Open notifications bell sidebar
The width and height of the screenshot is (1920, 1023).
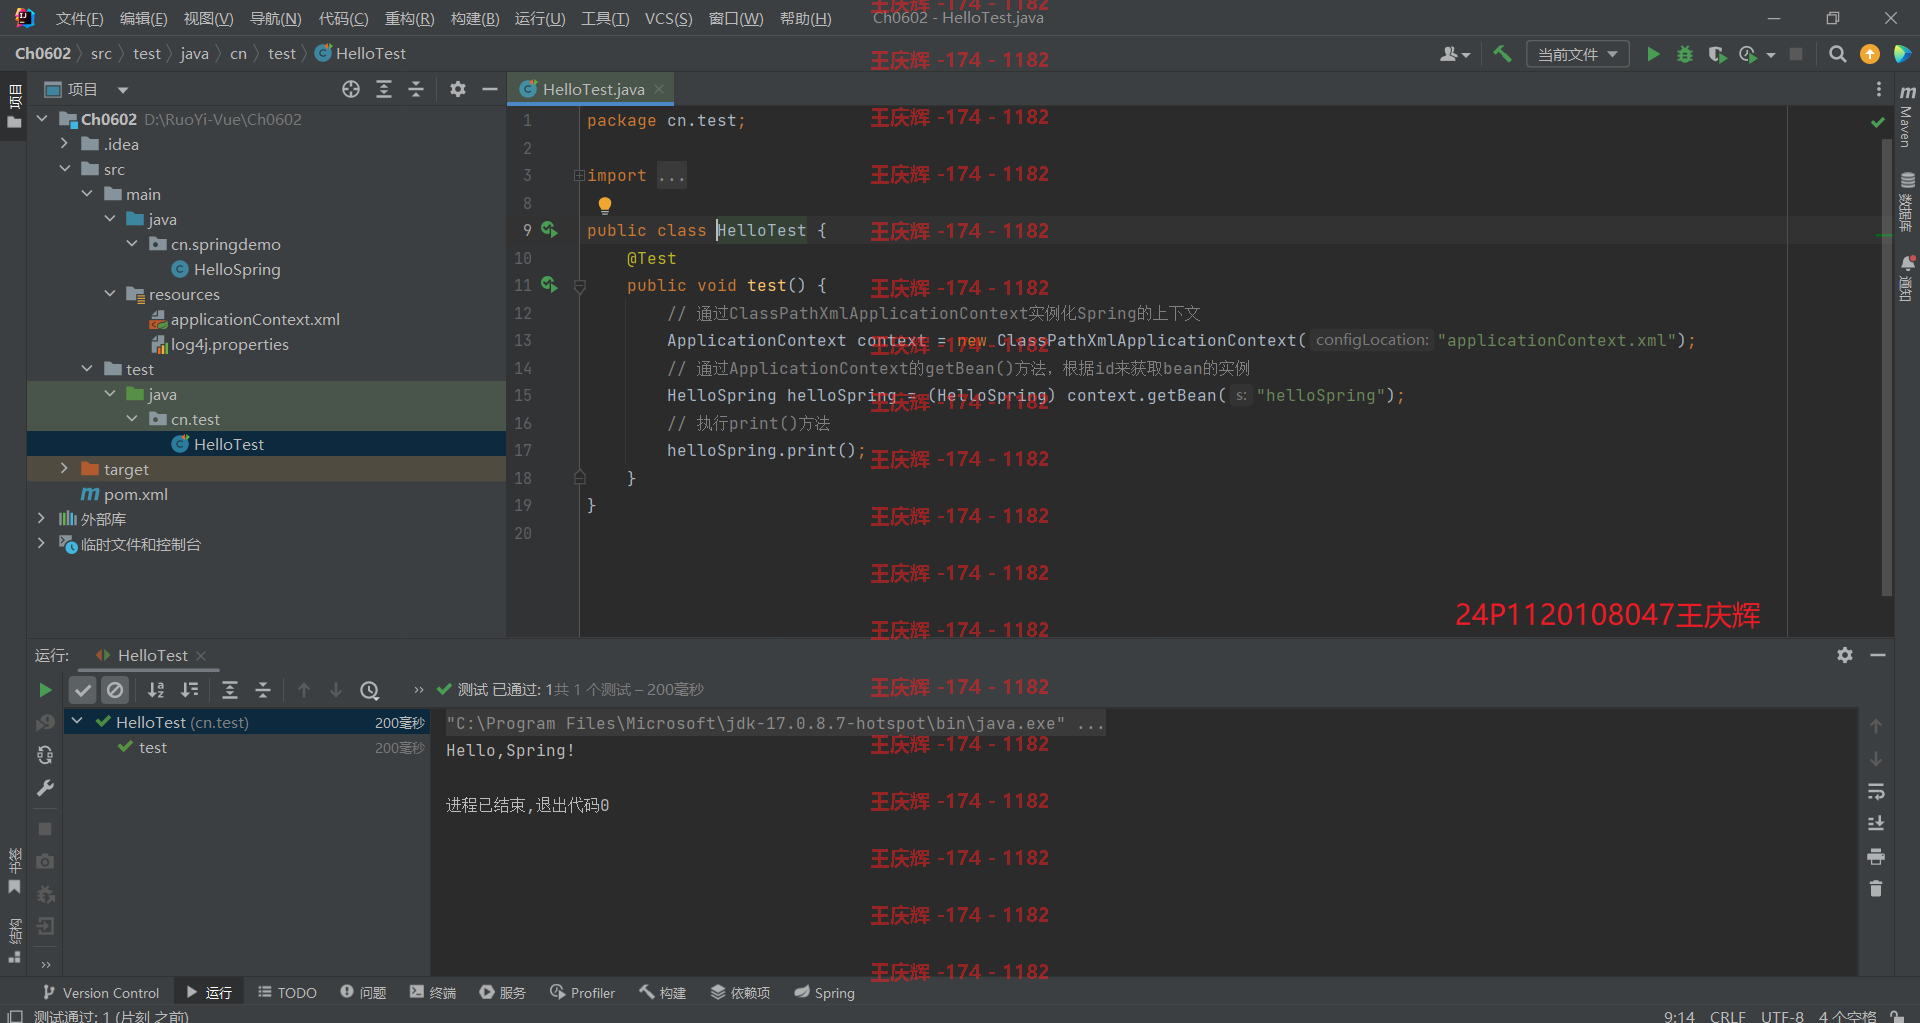[1906, 278]
